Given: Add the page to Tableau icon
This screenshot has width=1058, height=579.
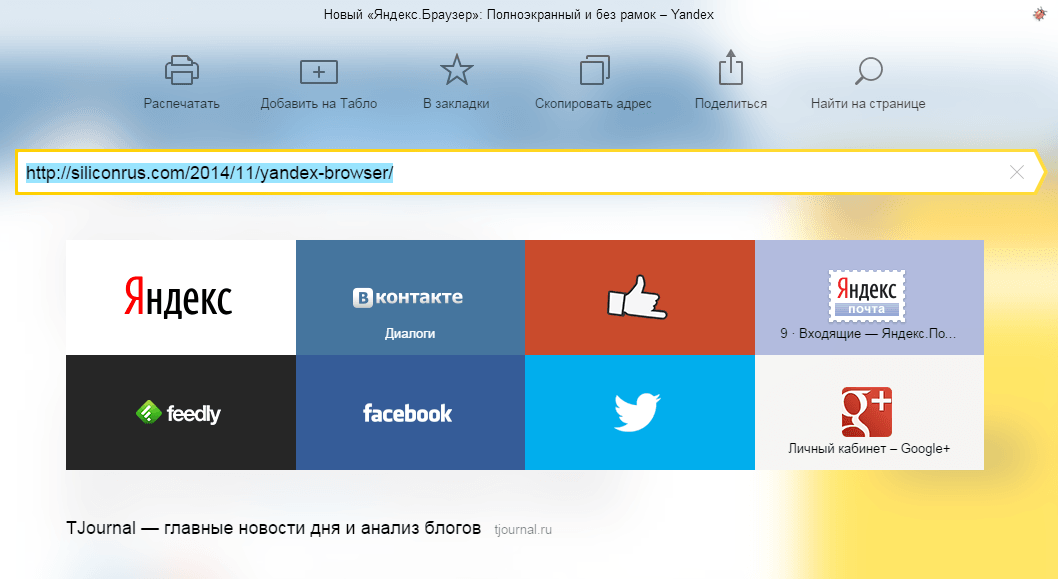Looking at the screenshot, I should coord(318,72).
